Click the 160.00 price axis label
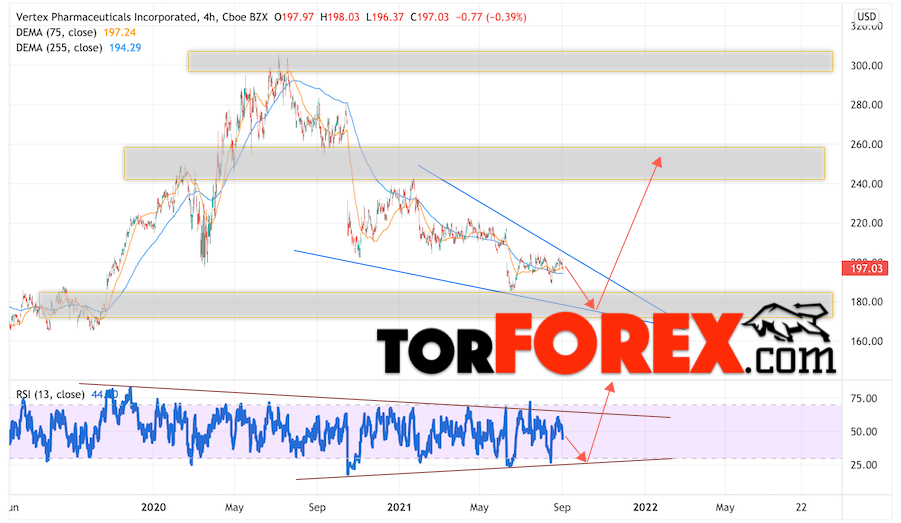This screenshot has width=901, height=523. (867, 341)
